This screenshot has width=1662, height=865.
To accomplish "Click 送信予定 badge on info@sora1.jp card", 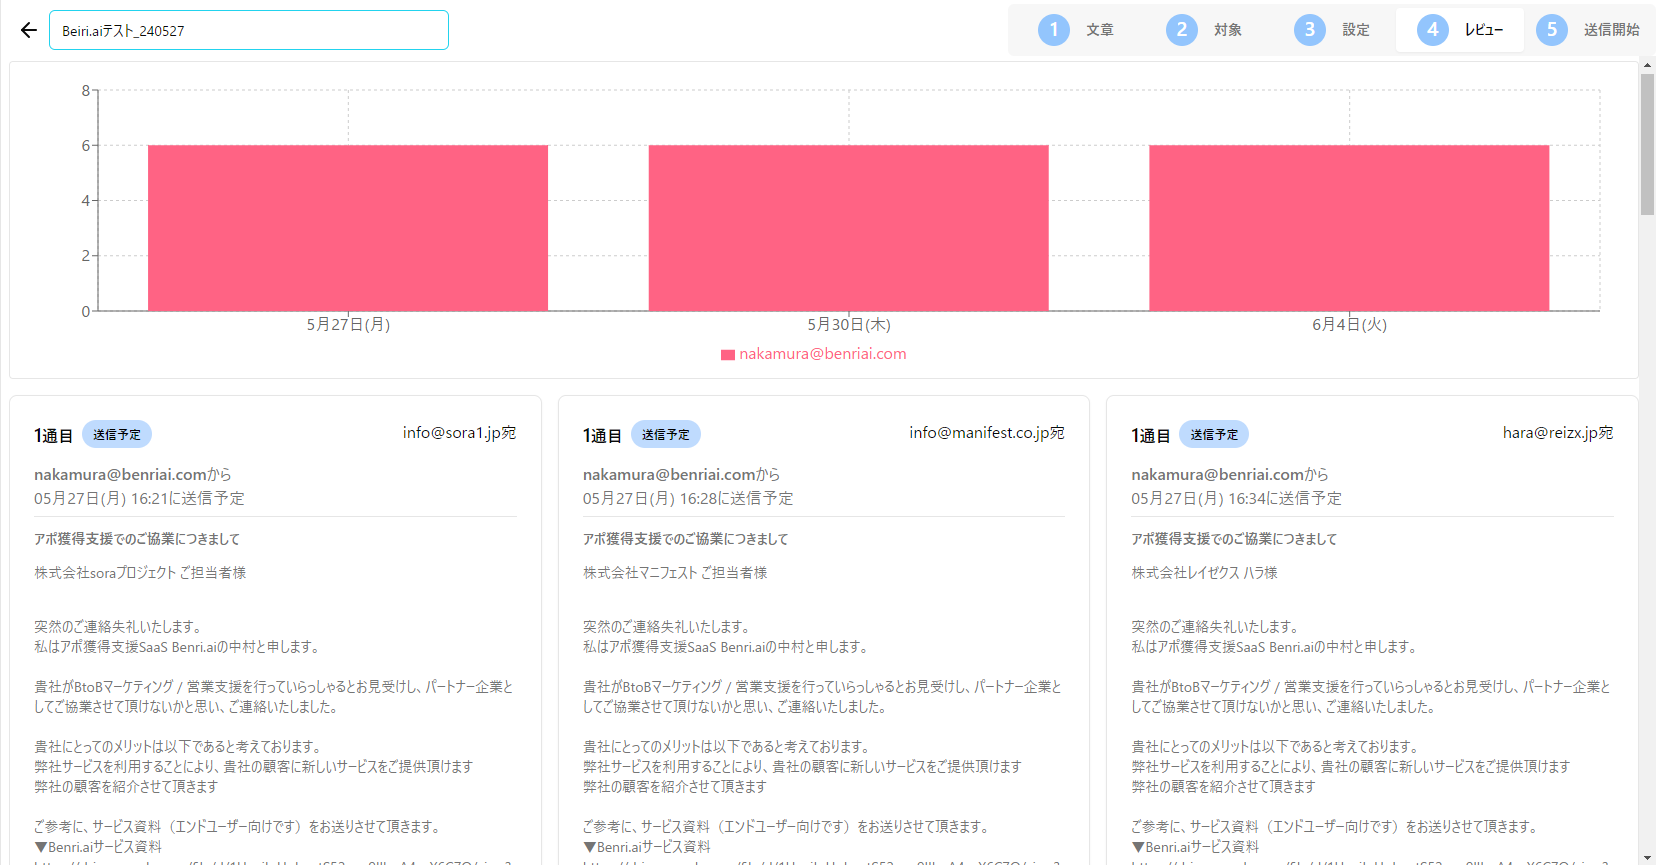I will coord(117,435).
